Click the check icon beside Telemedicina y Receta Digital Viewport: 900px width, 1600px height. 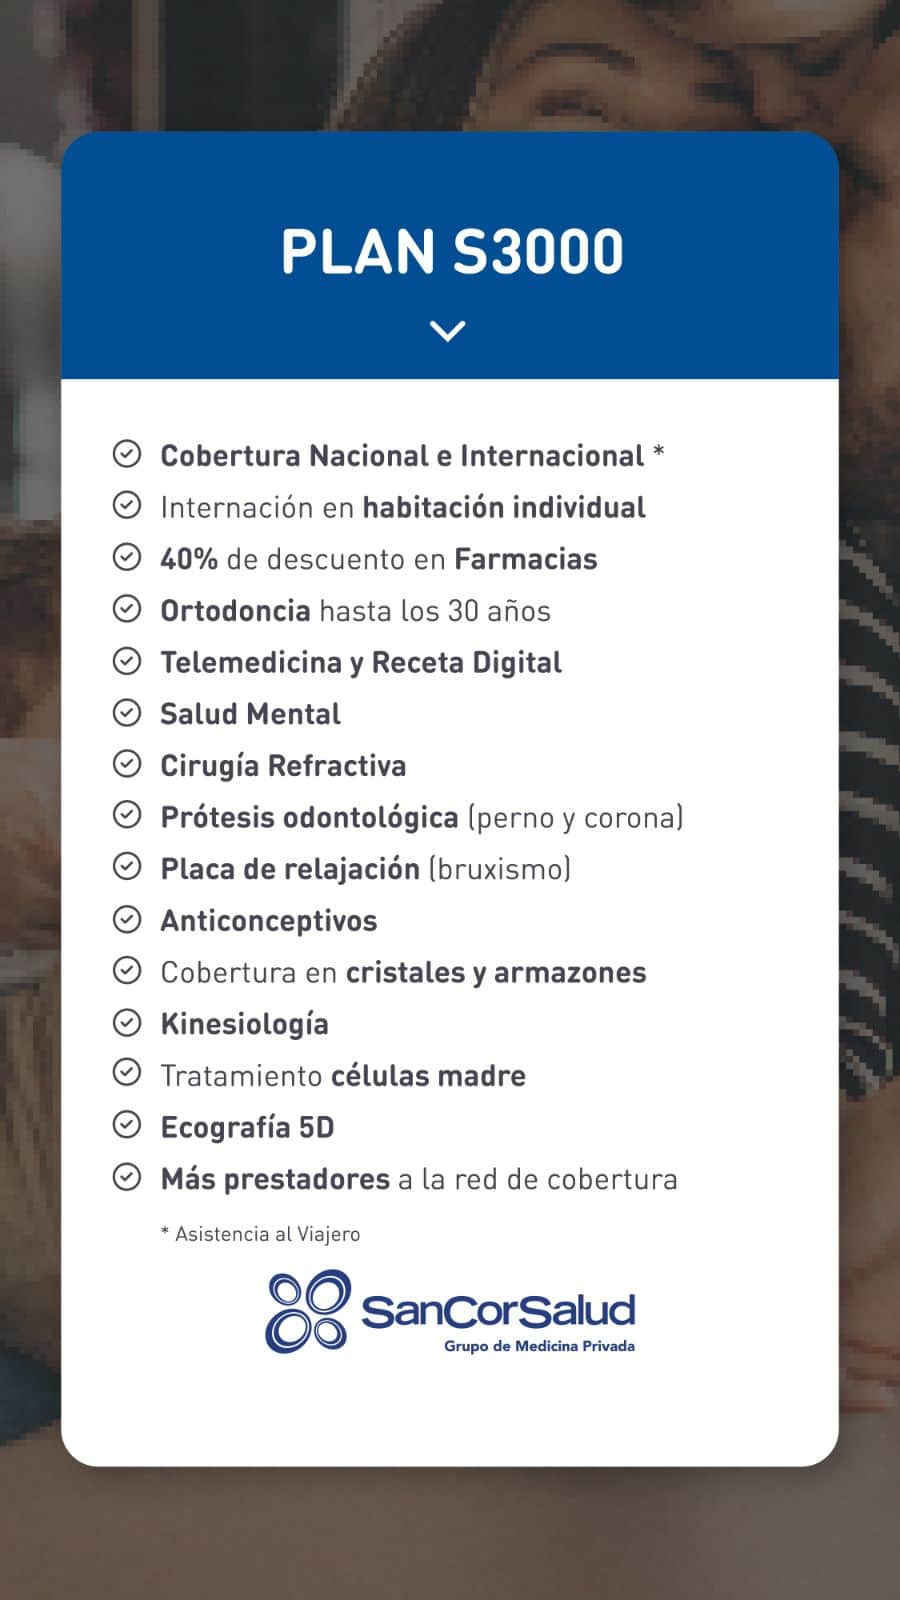point(127,661)
